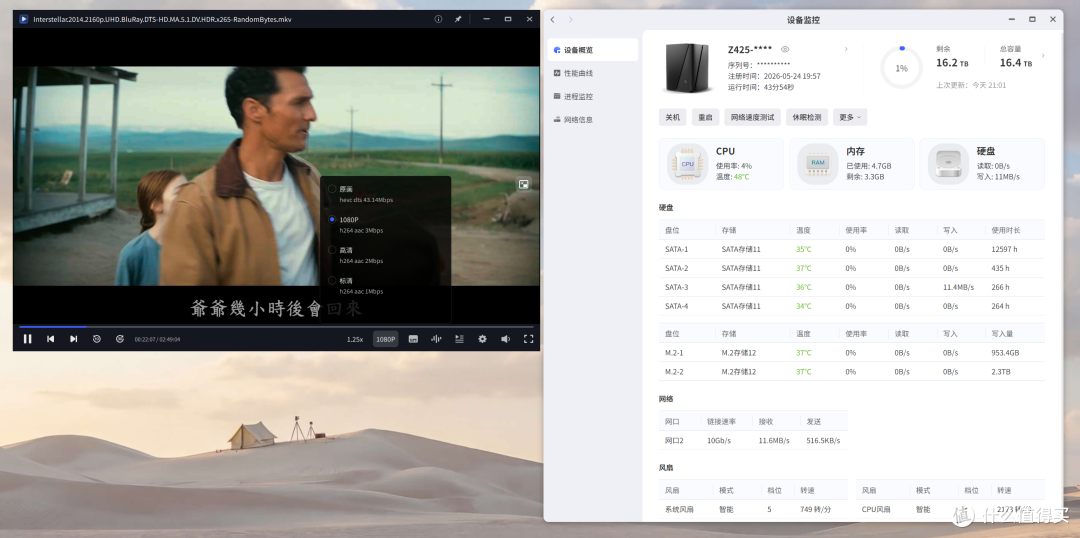Select original quality option

coord(386,194)
